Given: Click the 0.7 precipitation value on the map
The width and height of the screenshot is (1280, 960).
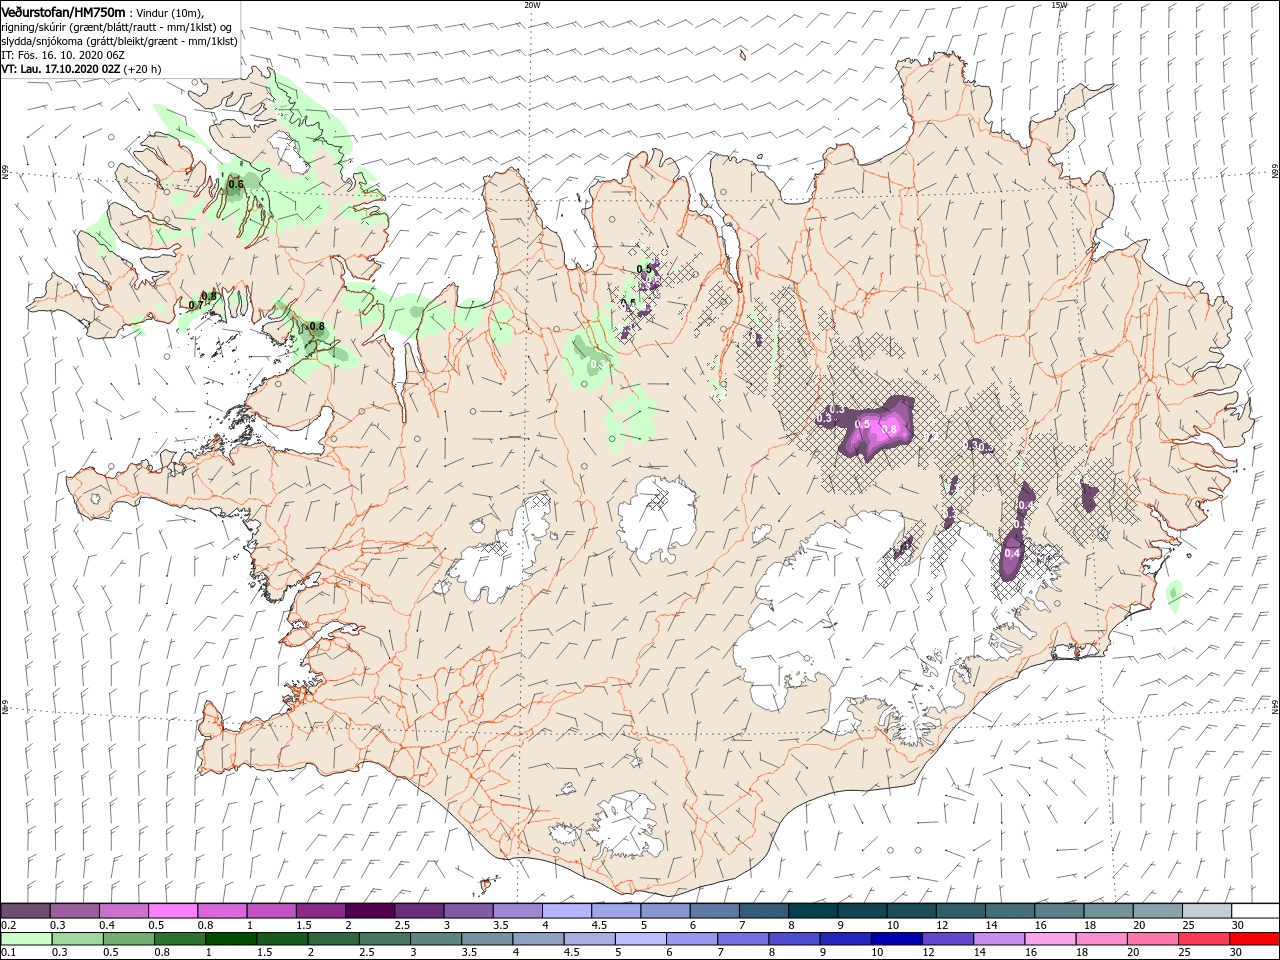Looking at the screenshot, I should pyautogui.click(x=195, y=305).
